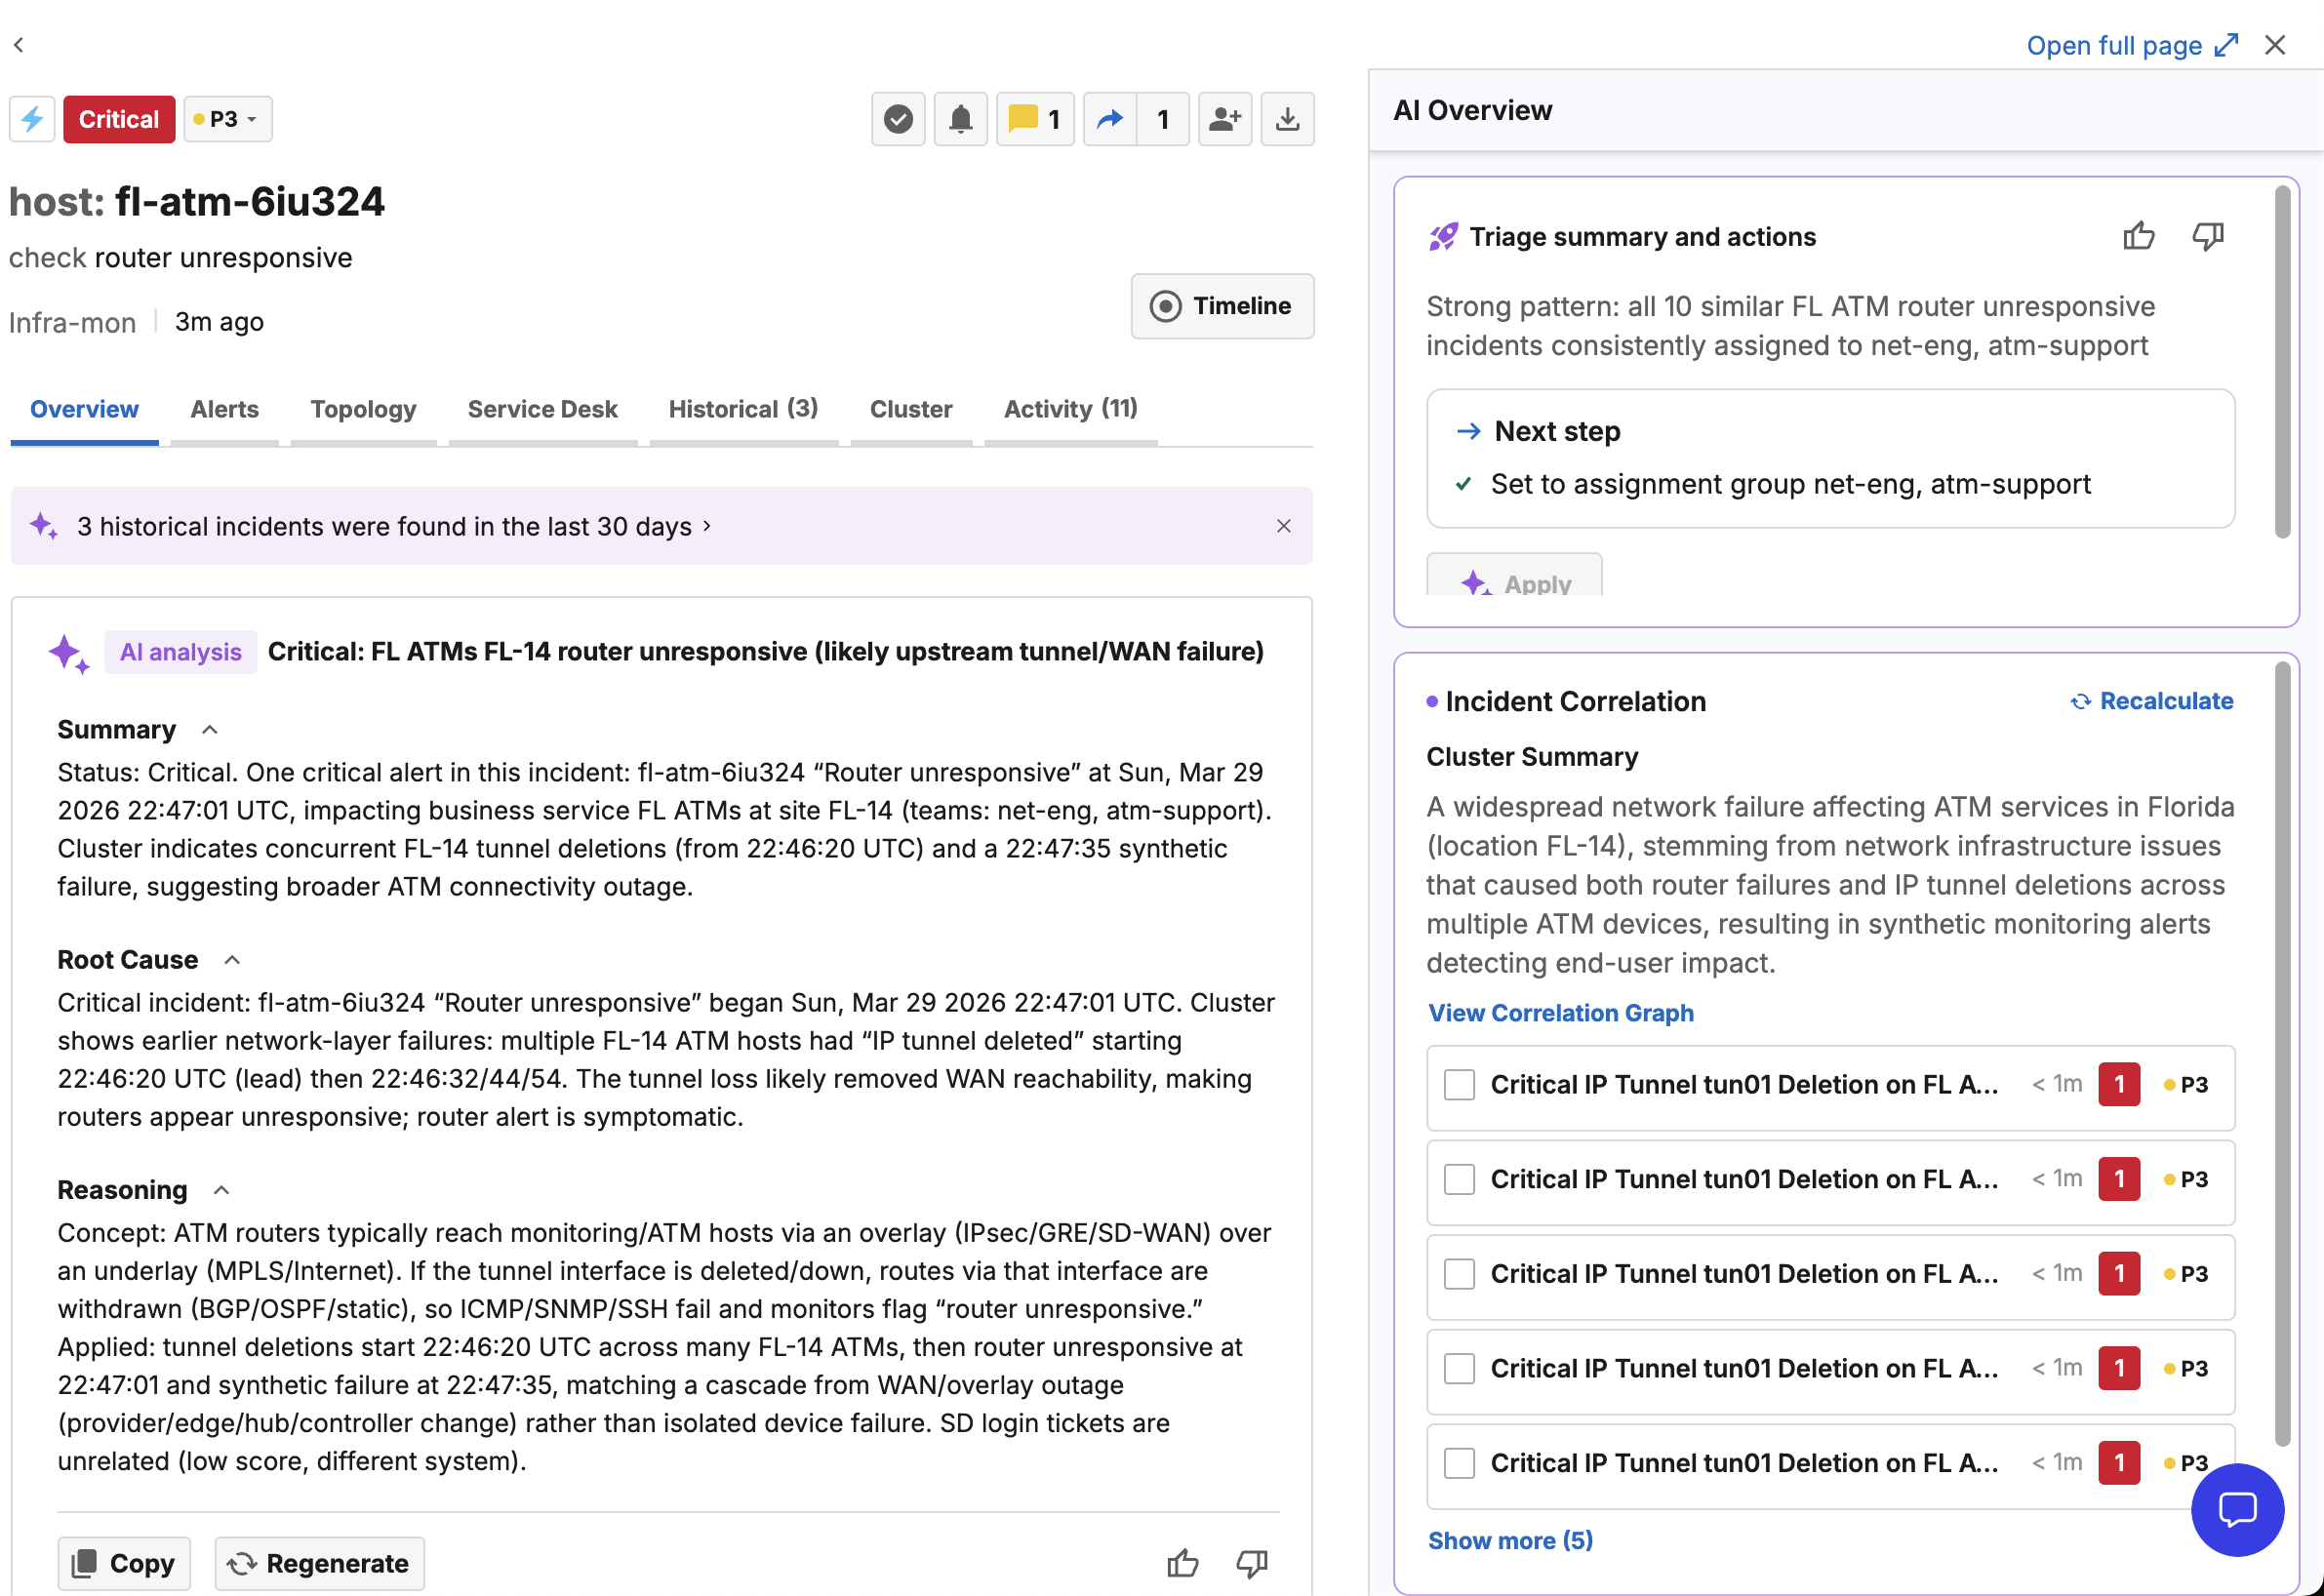Screen dimensions: 2324x1596
Task: Collapse the Summary section
Action: tap(210, 730)
